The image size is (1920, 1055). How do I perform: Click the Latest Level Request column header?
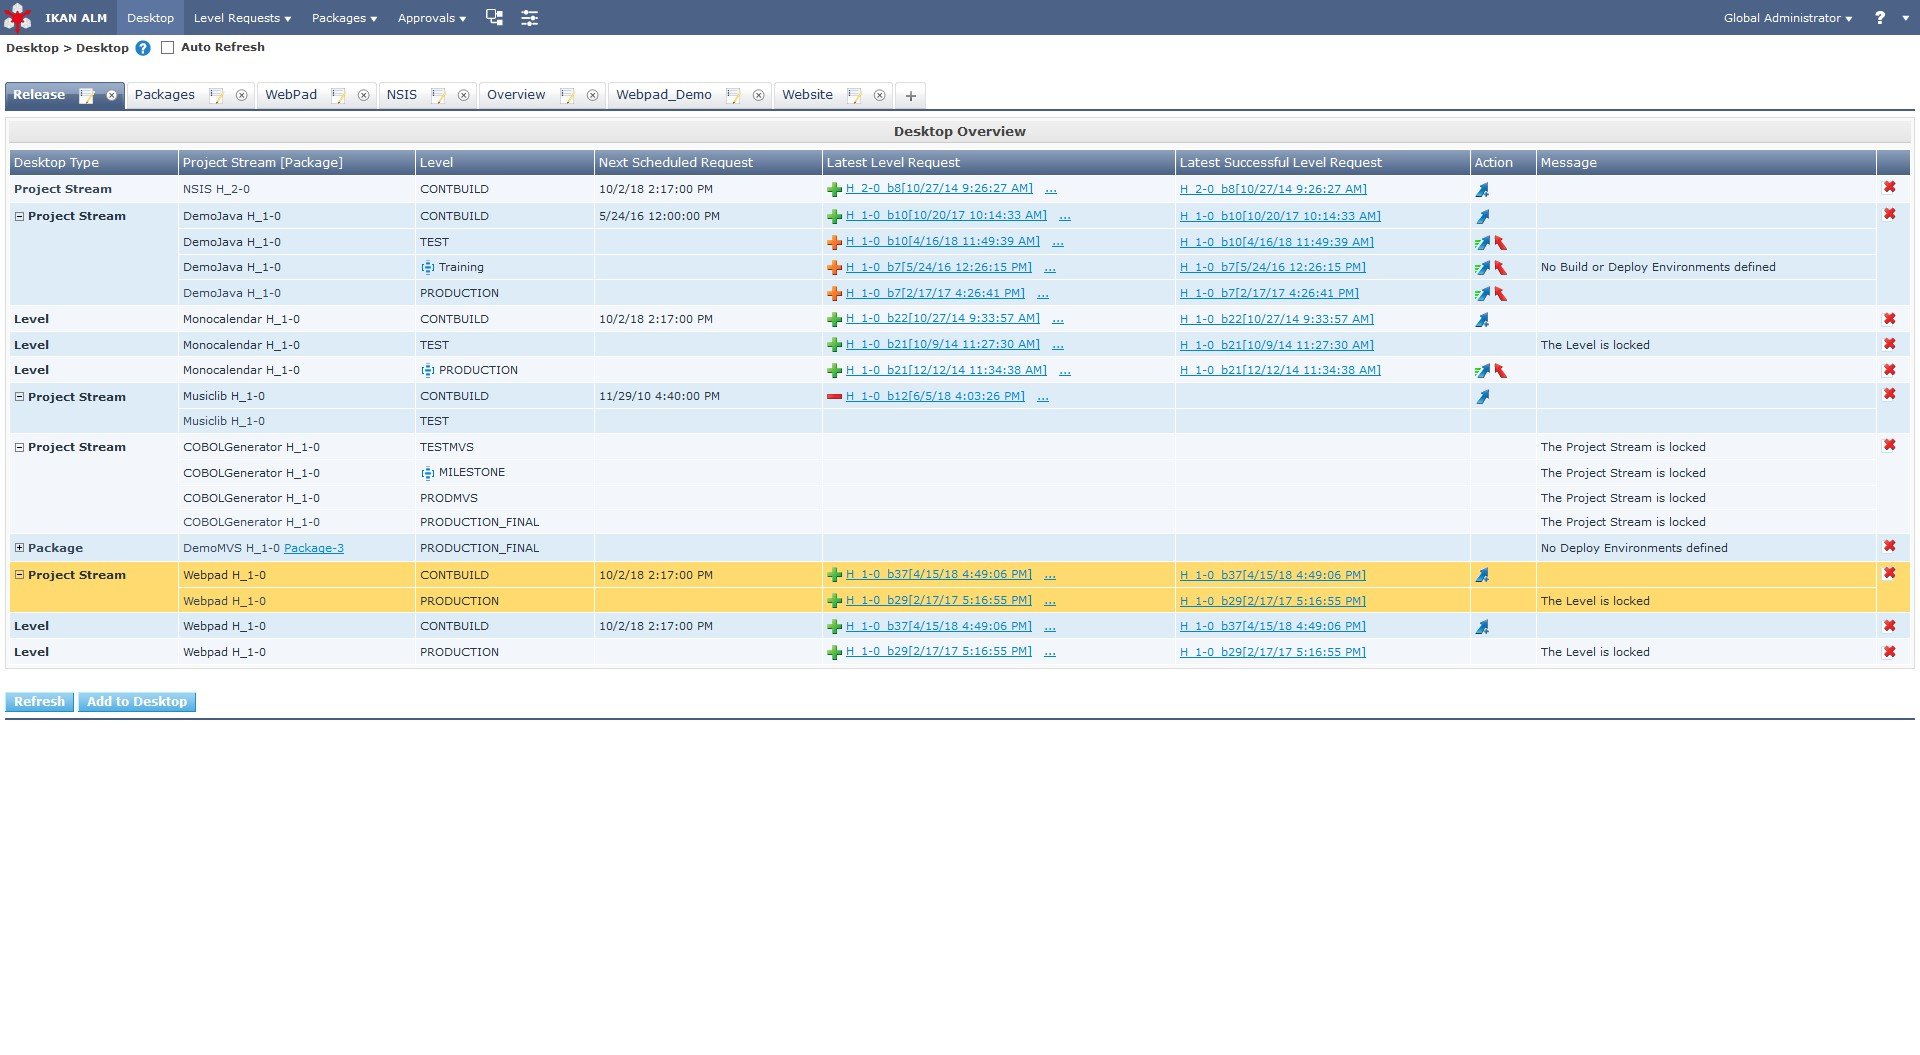(x=998, y=163)
